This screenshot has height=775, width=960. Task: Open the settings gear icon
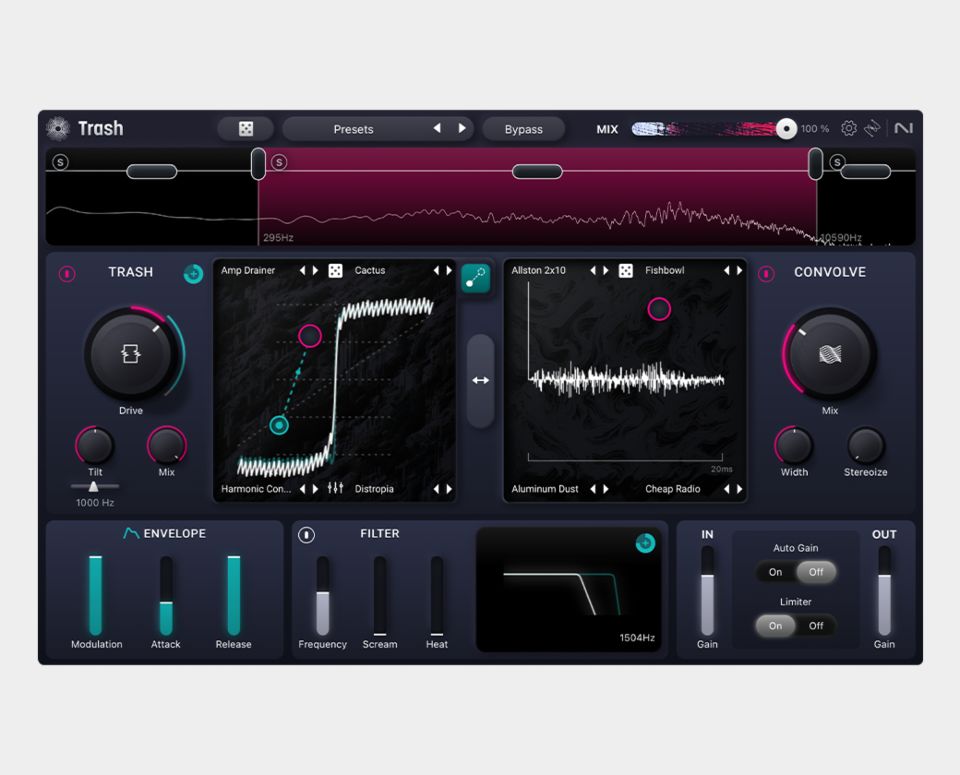[x=849, y=129]
